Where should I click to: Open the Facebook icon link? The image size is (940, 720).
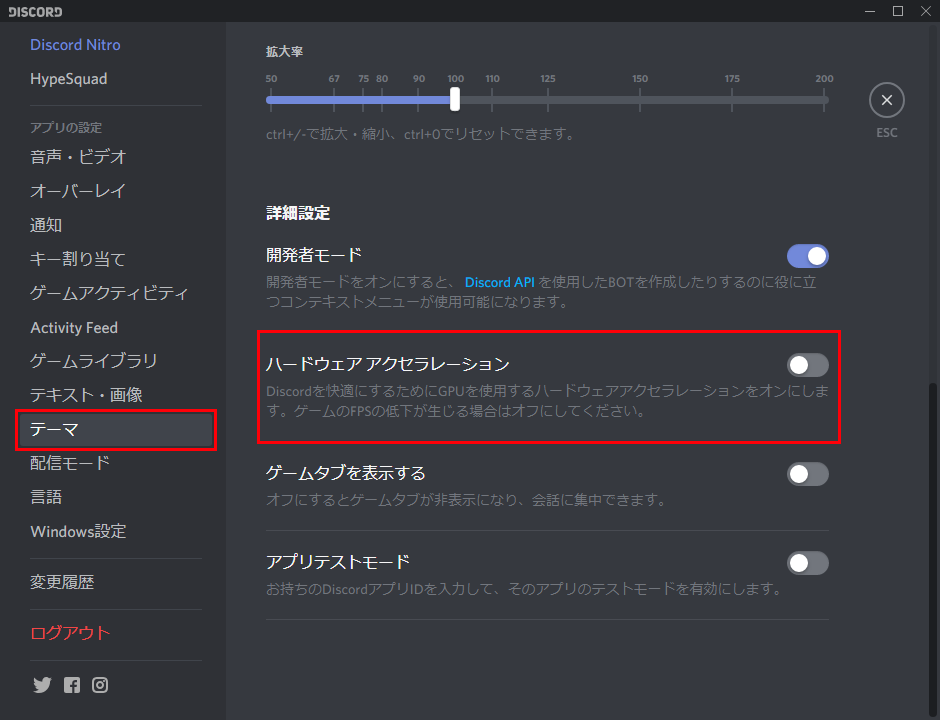[x=72, y=685]
